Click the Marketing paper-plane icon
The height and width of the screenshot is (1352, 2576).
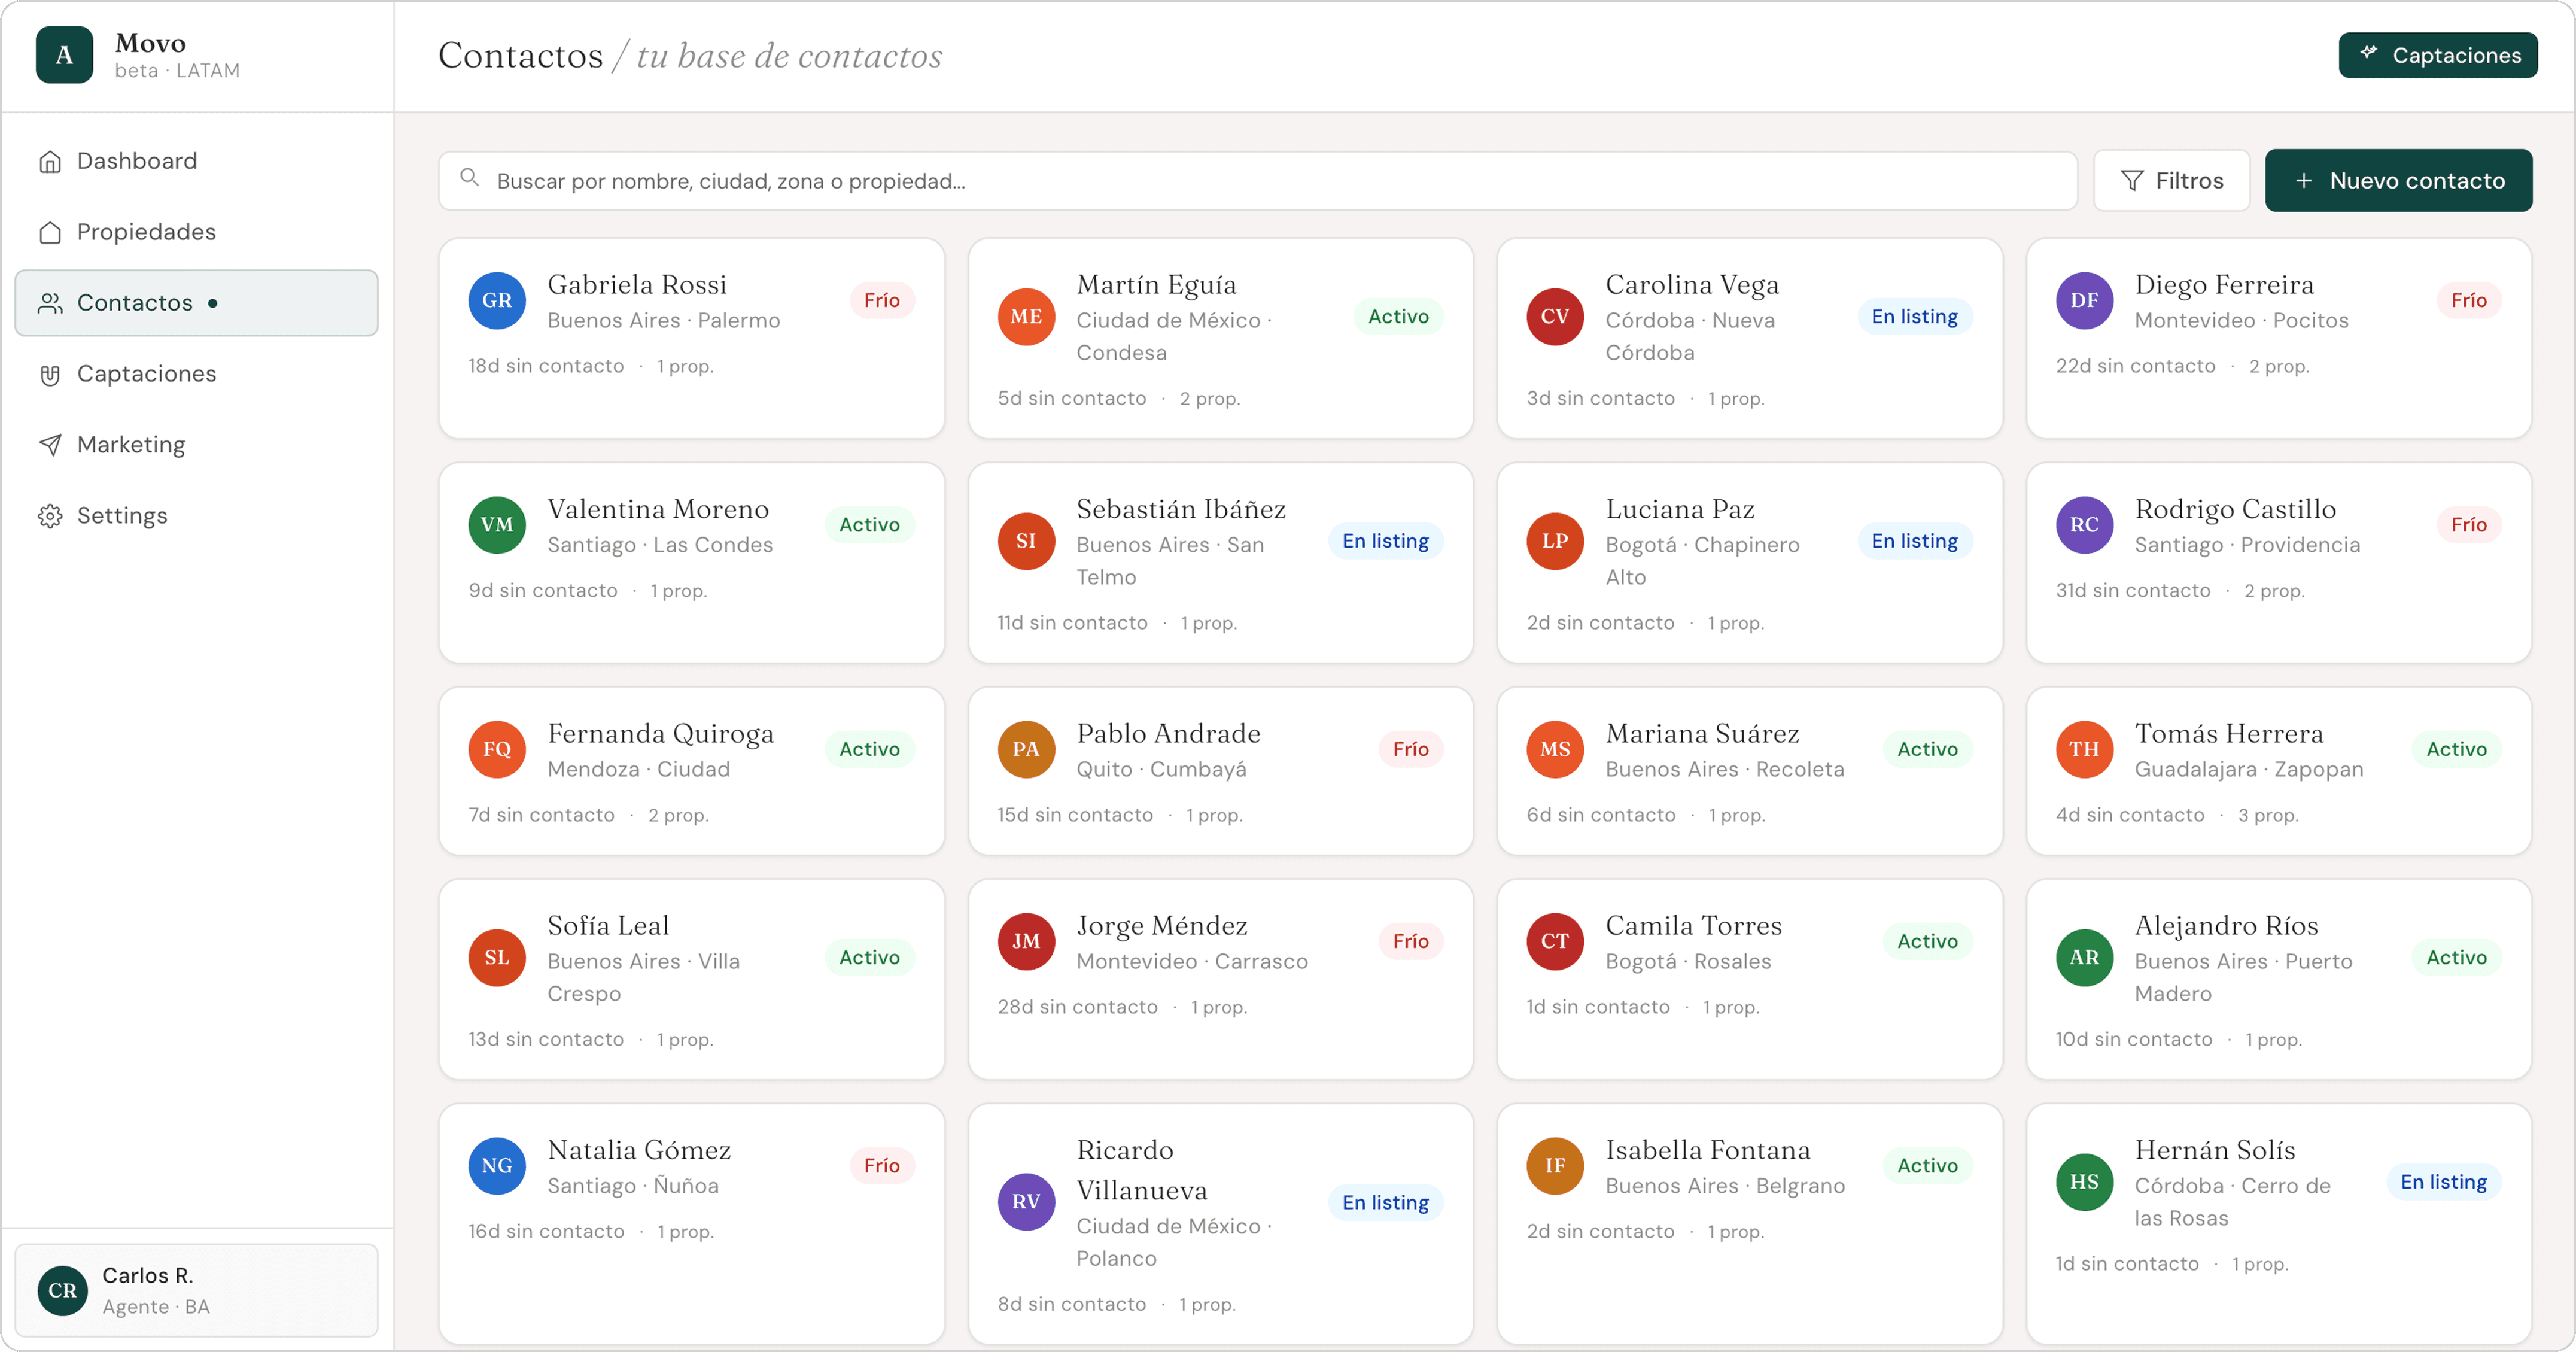(50, 445)
